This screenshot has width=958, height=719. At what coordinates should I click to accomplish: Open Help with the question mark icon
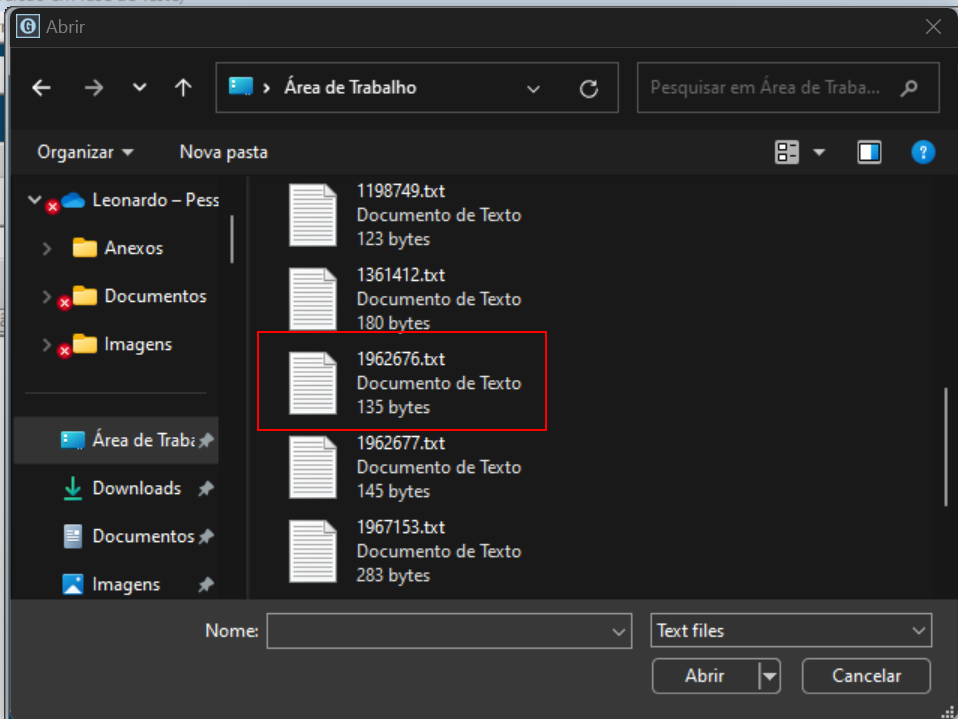click(x=923, y=152)
